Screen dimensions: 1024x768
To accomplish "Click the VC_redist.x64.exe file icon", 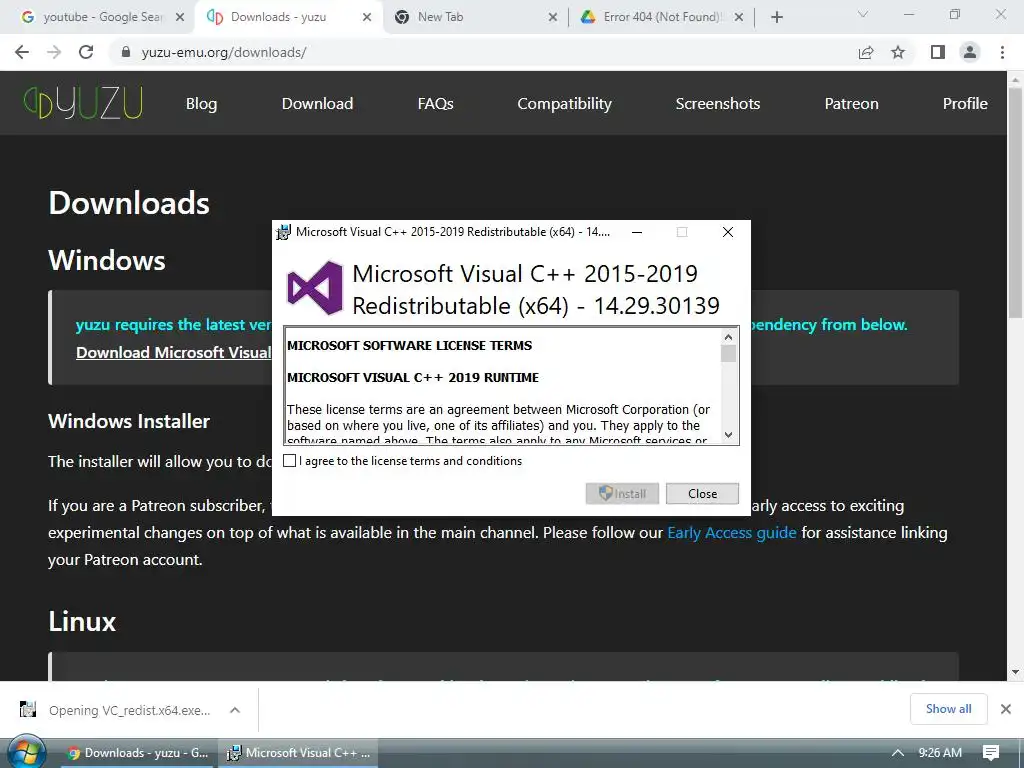I will click(x=27, y=709).
